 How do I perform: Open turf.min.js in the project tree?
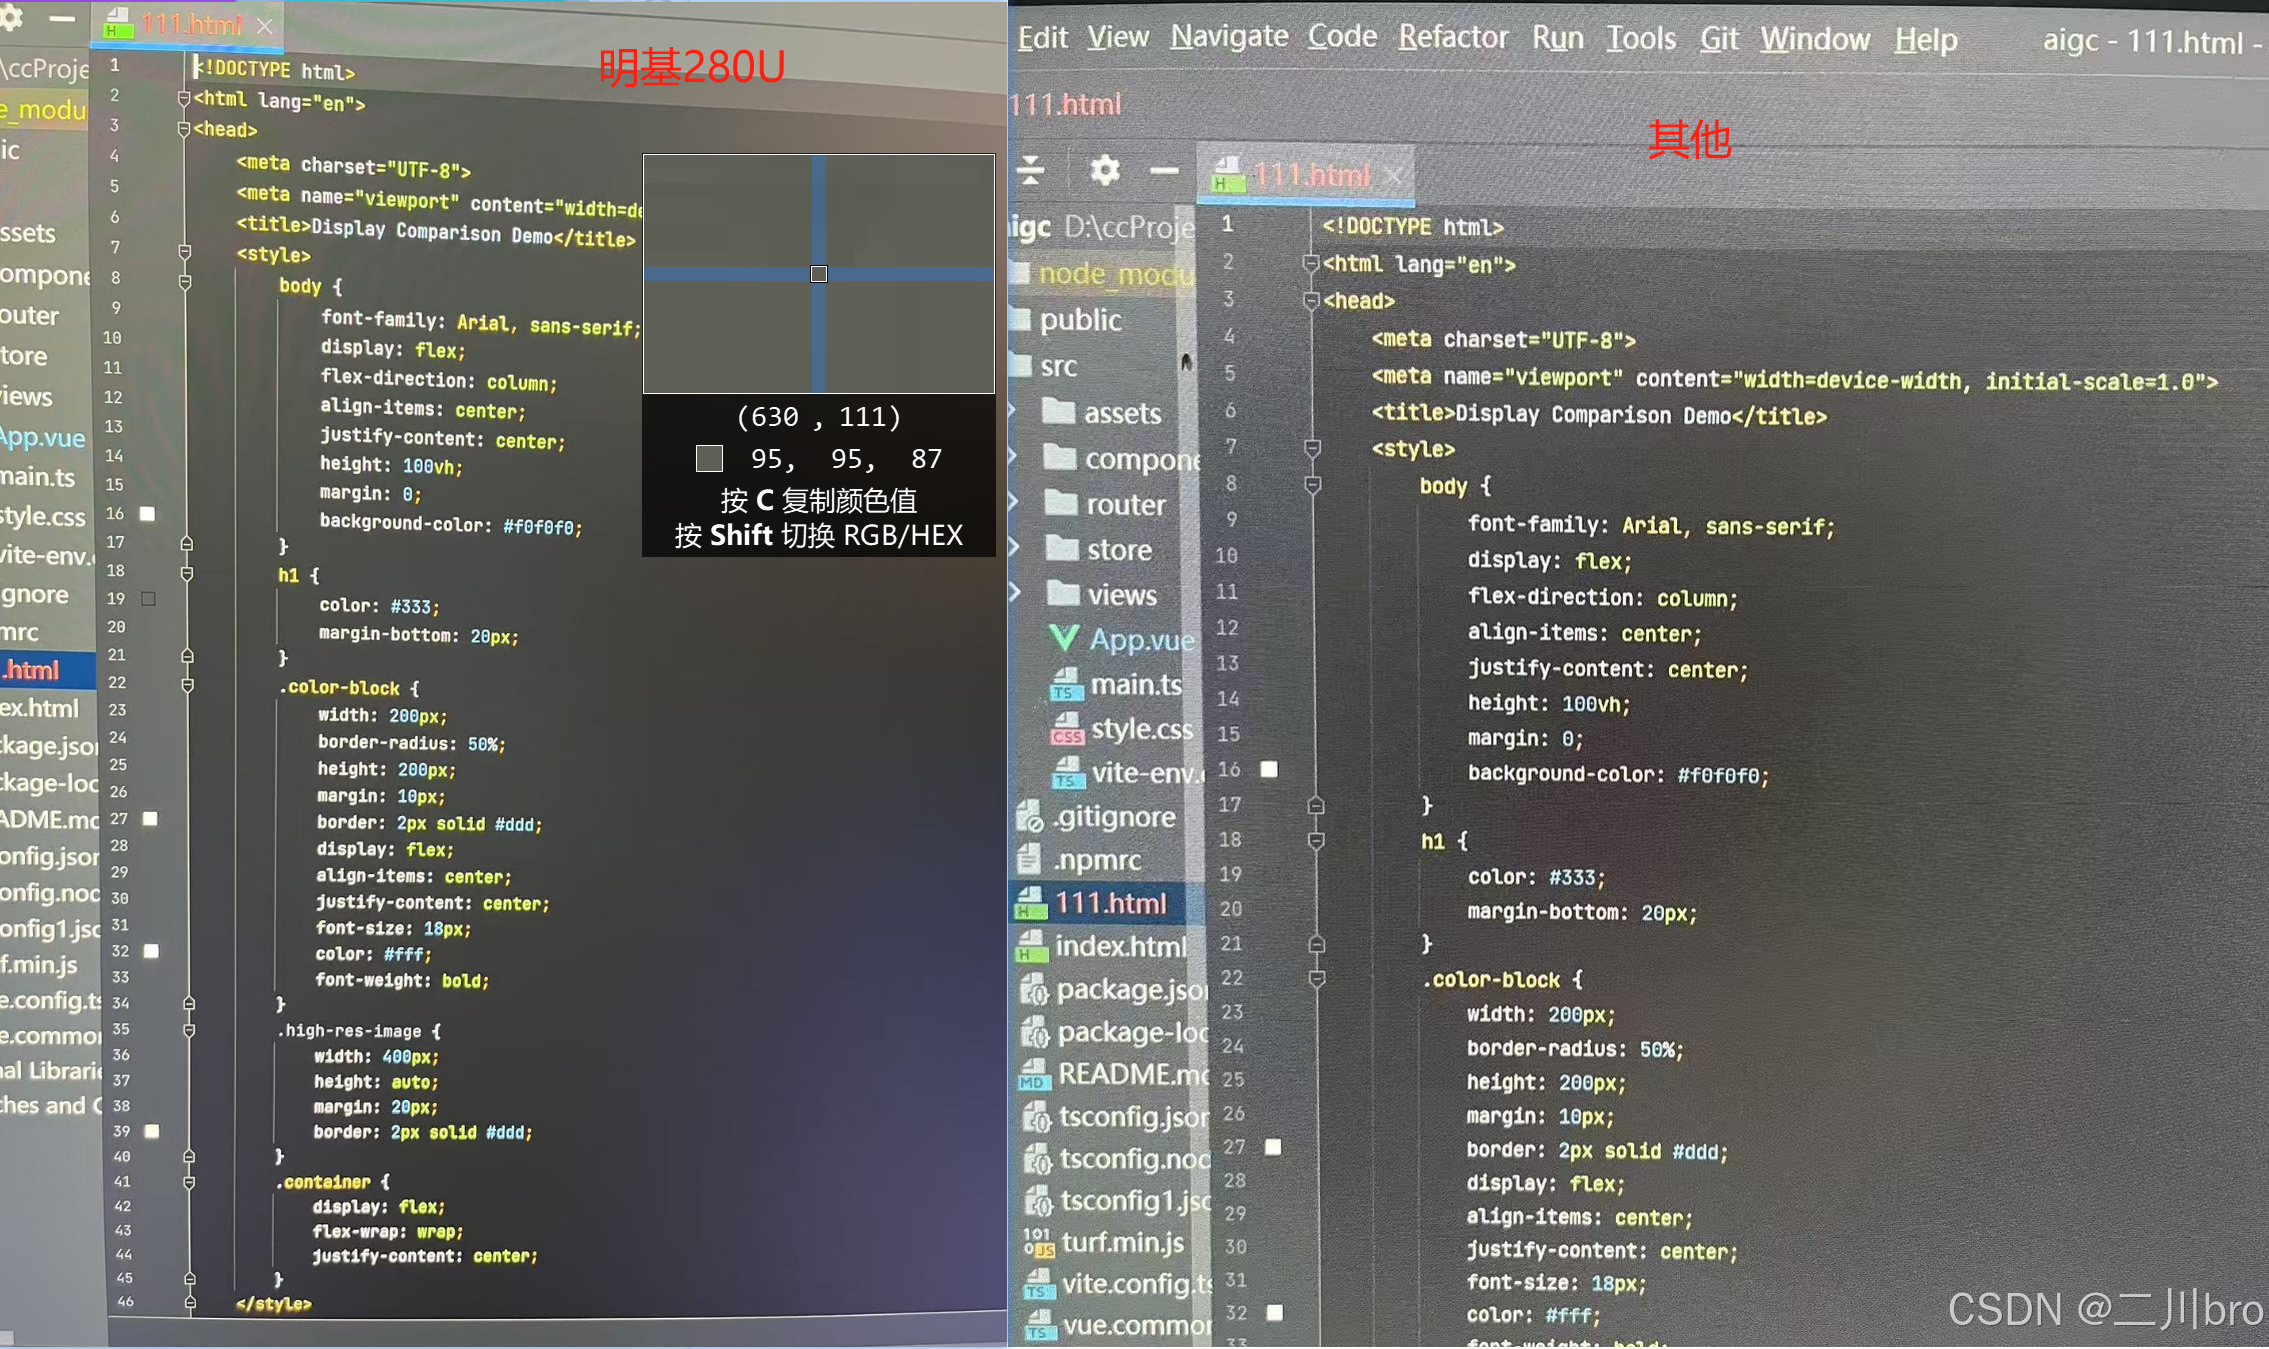pyautogui.click(x=1122, y=1242)
